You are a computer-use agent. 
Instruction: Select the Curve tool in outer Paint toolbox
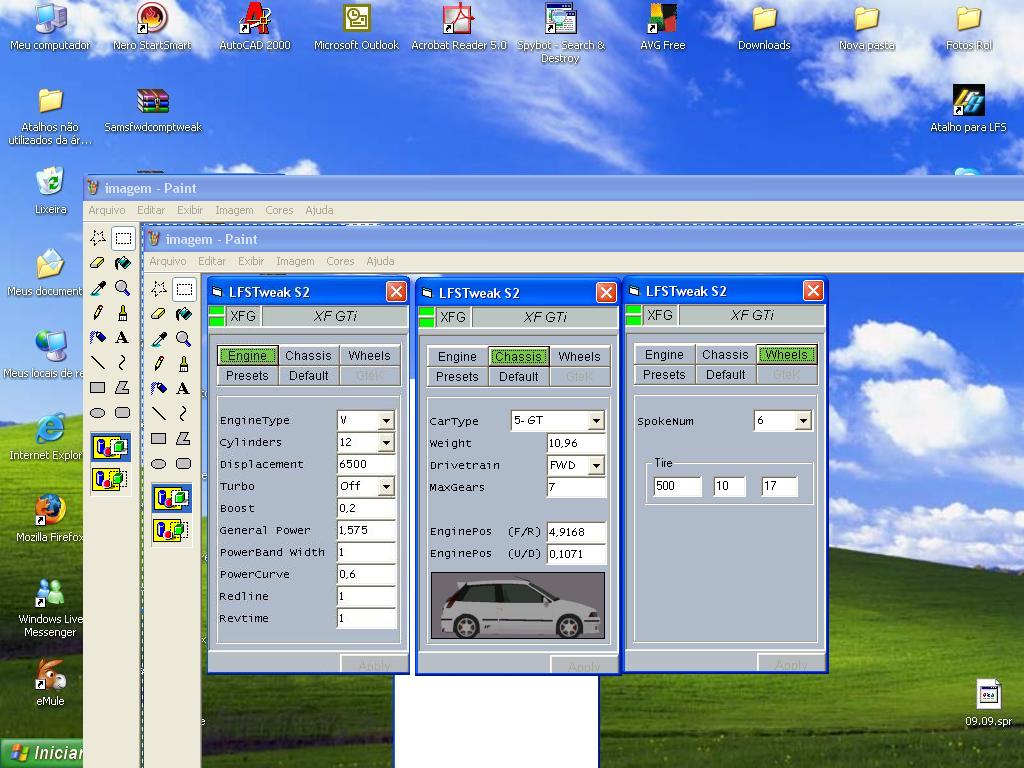tap(123, 362)
